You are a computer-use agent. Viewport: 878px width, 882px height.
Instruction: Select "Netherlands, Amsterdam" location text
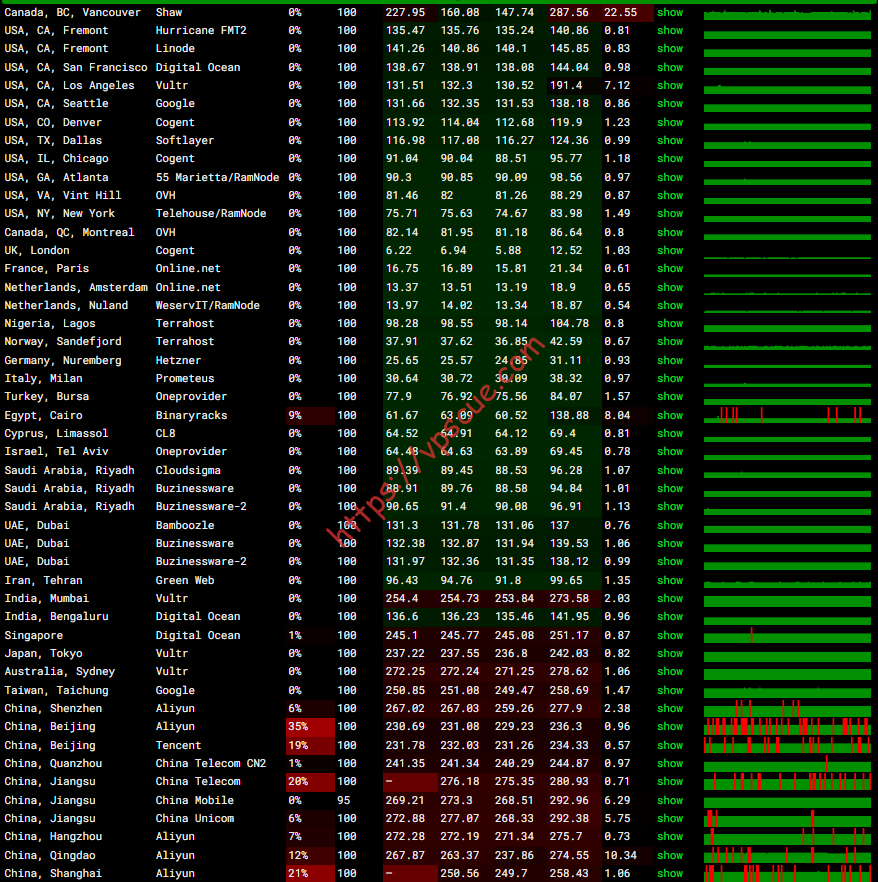tap(76, 287)
